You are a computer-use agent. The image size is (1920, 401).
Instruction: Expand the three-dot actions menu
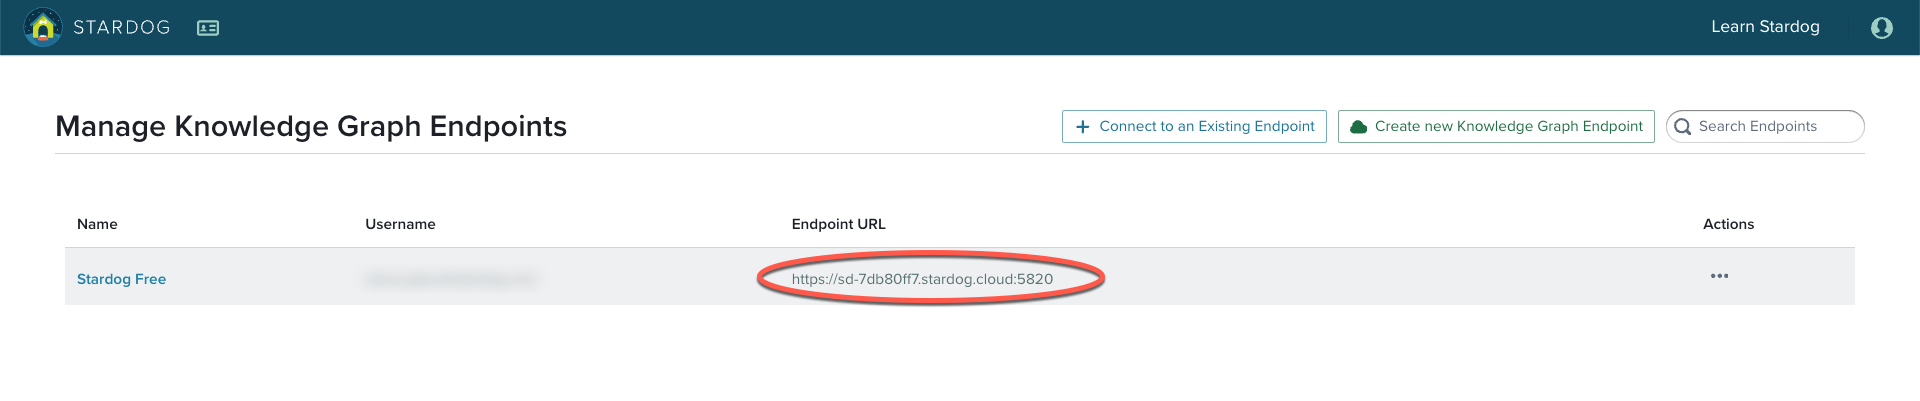[x=1719, y=276]
